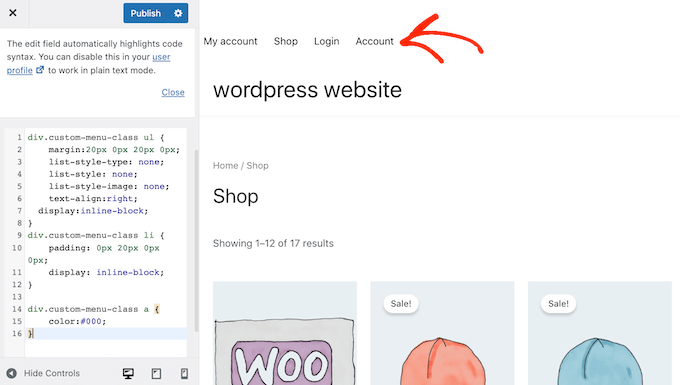Open the Login menu item
This screenshot has width=680, height=385.
(x=327, y=41)
